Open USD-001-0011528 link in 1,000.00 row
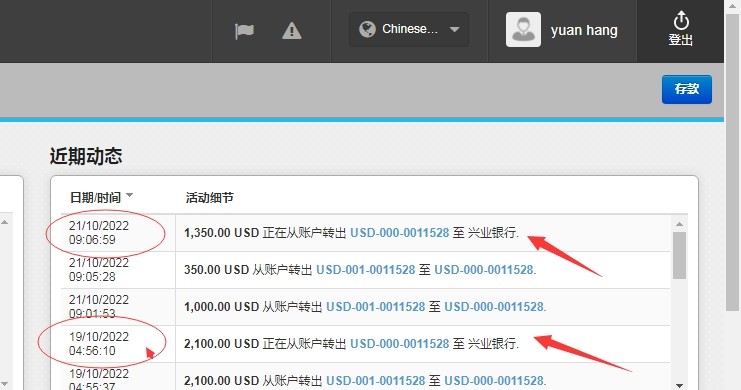 point(376,307)
